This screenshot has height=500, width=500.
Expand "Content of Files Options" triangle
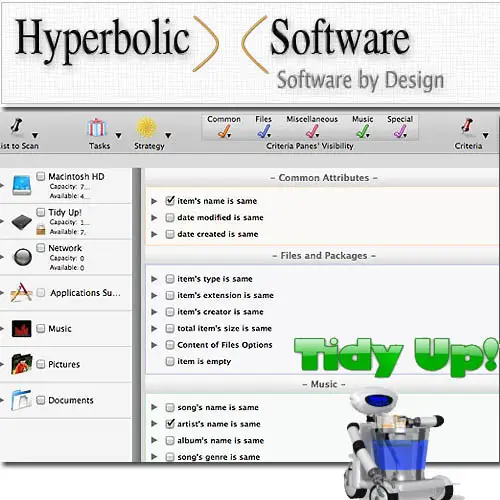point(154,345)
